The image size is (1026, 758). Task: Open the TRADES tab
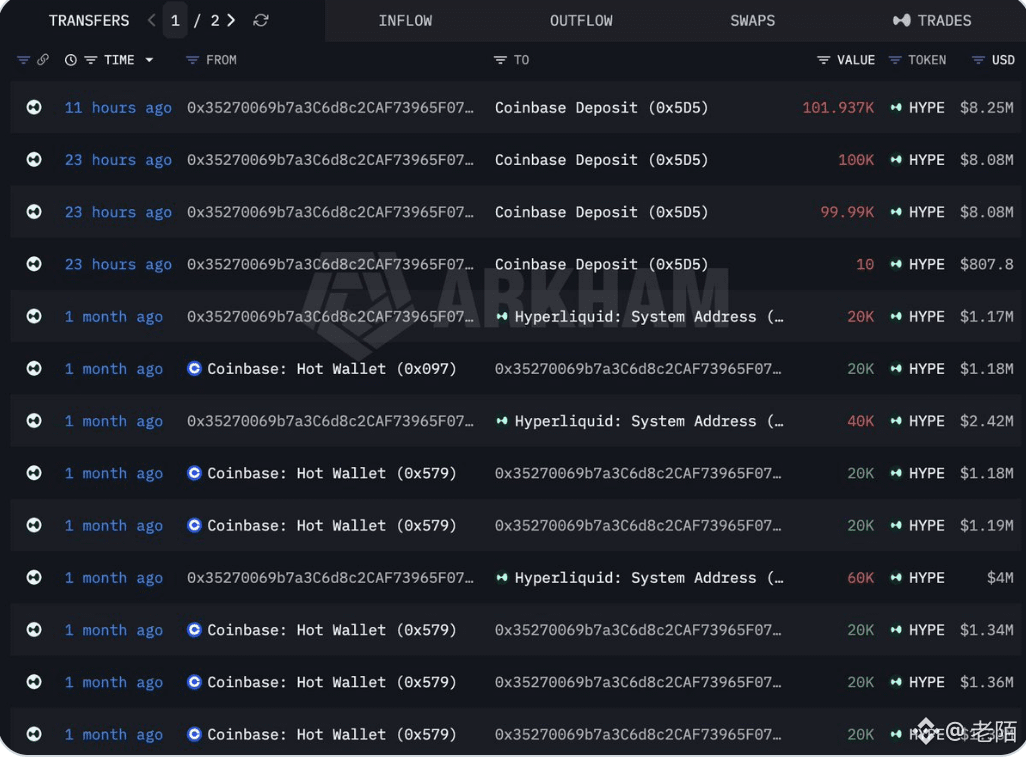[x=932, y=21]
